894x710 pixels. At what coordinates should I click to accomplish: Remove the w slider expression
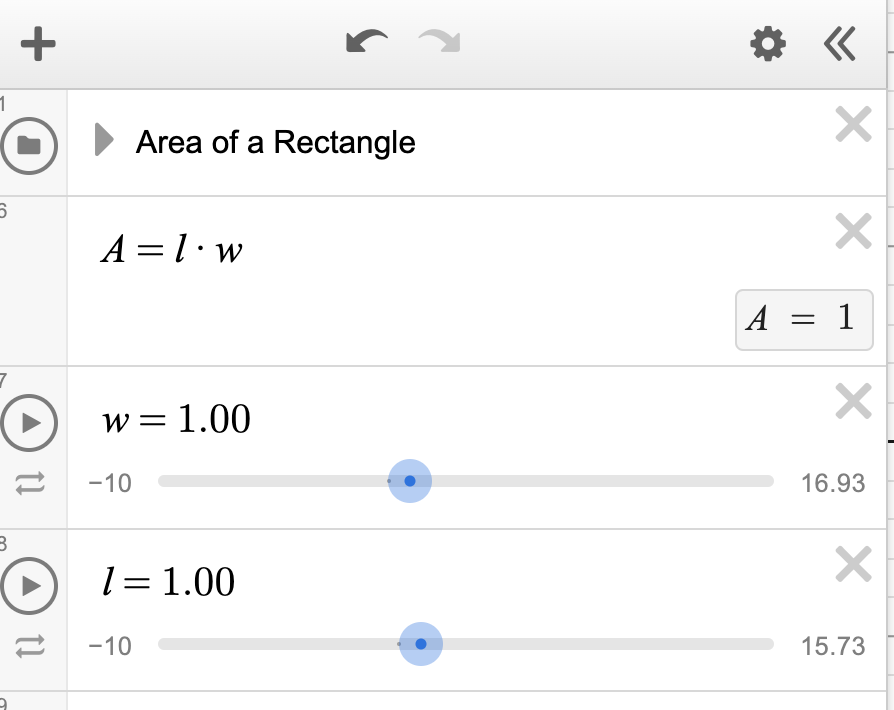point(853,402)
